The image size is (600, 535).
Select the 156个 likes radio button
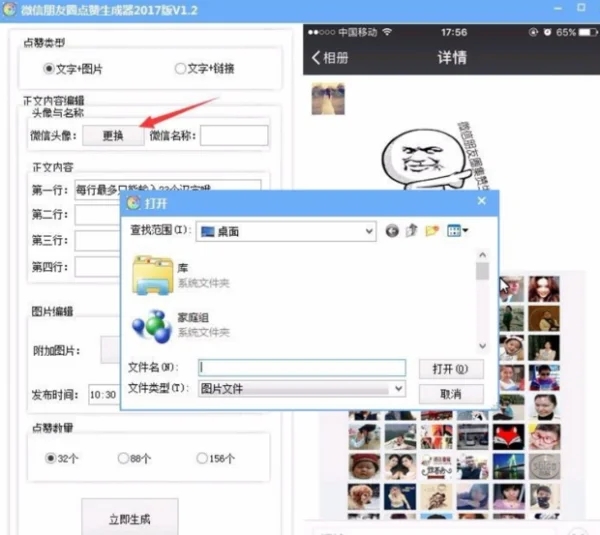[202, 458]
